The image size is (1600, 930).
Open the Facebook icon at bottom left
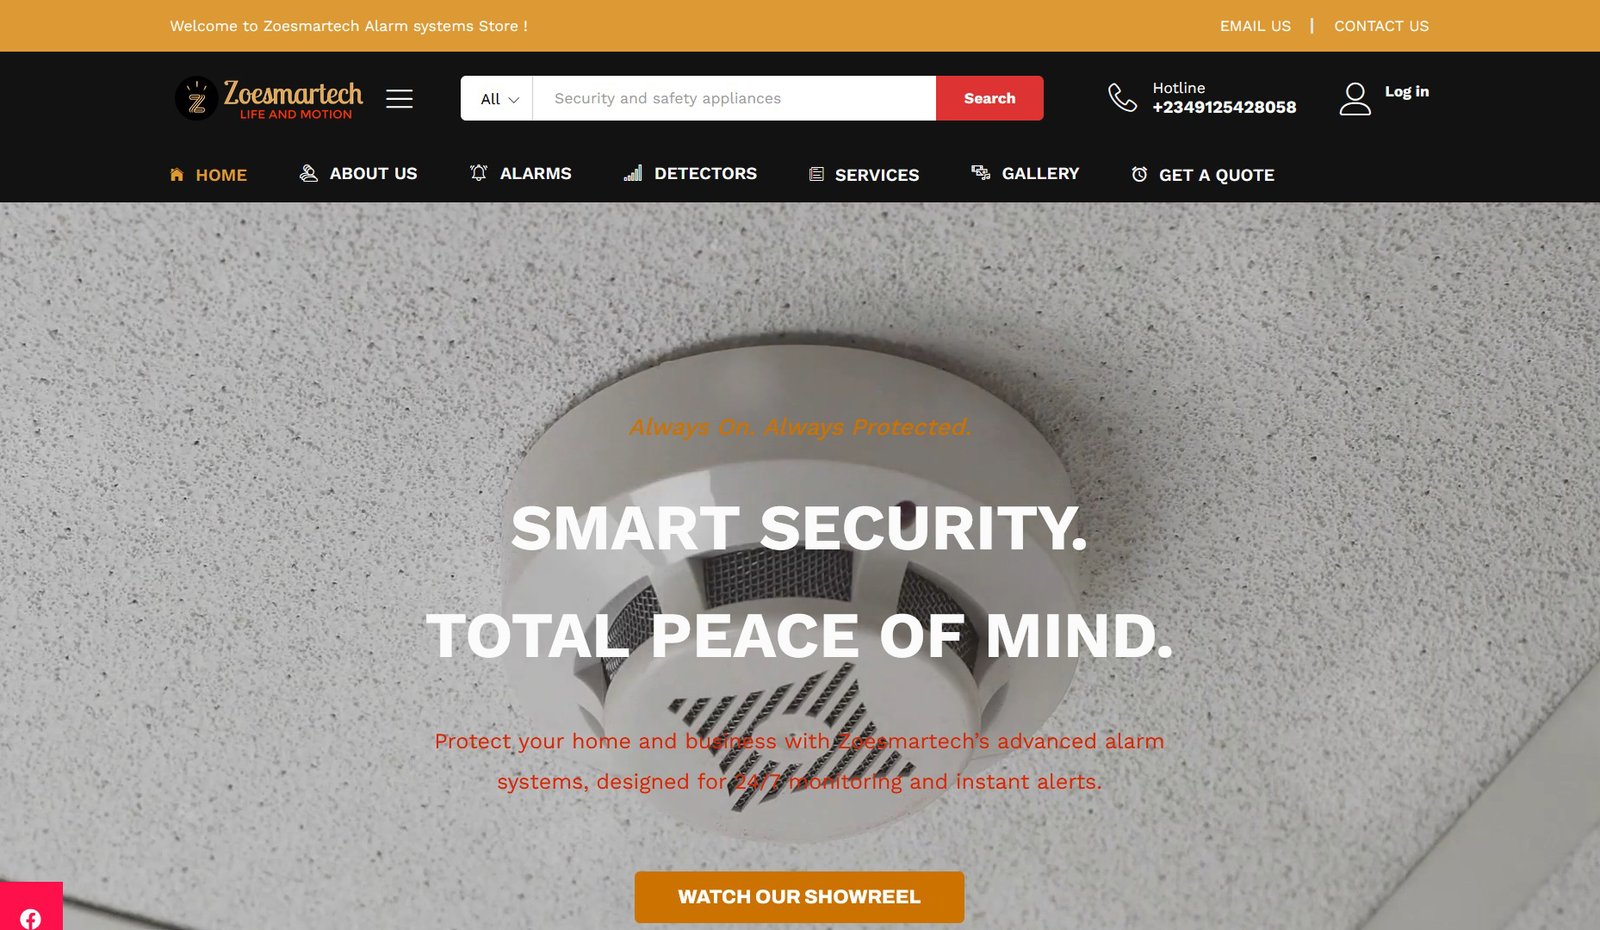pos(31,918)
